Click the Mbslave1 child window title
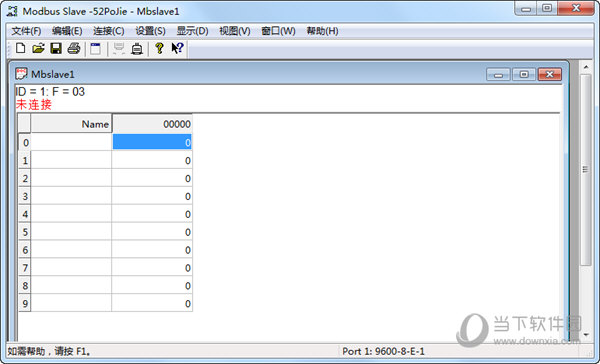The width and height of the screenshot is (600, 364). pos(53,74)
